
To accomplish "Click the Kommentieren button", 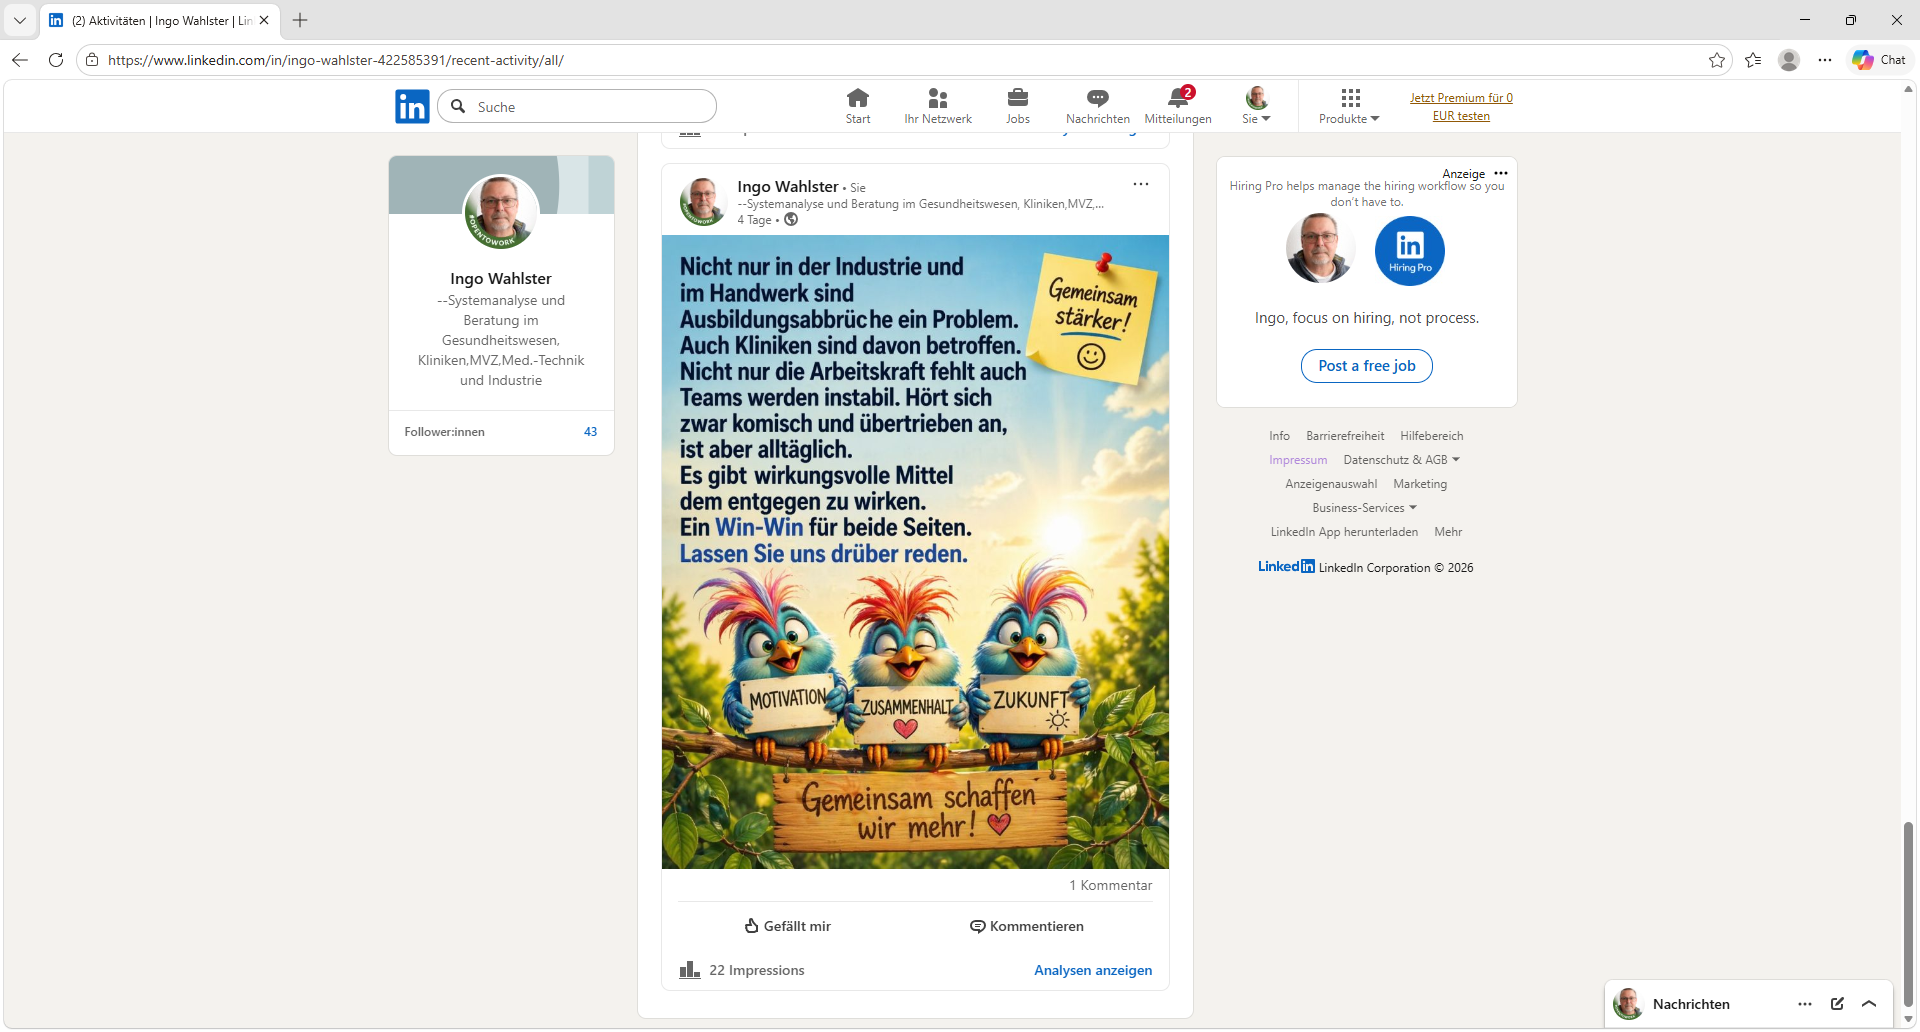I will pos(1027,926).
